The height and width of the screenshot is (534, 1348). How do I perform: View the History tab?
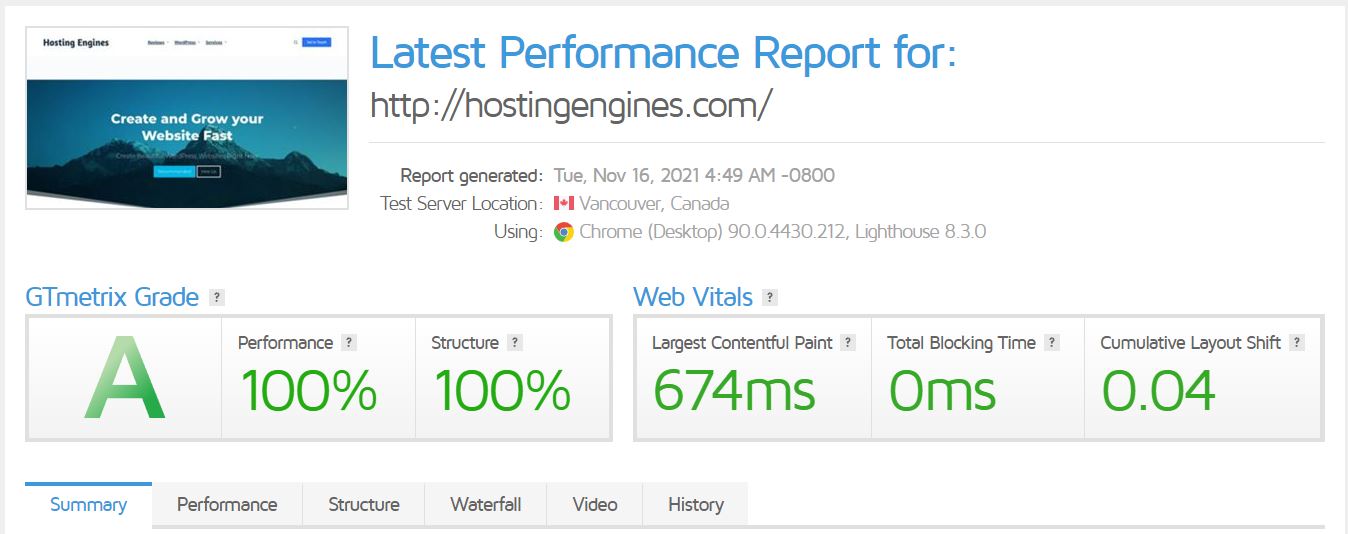[696, 505]
